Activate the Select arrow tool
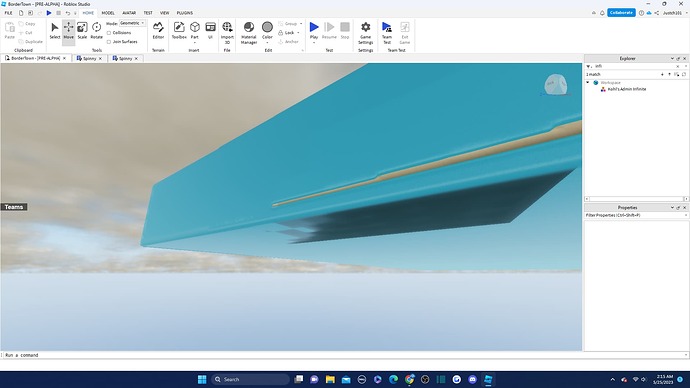 click(55, 31)
